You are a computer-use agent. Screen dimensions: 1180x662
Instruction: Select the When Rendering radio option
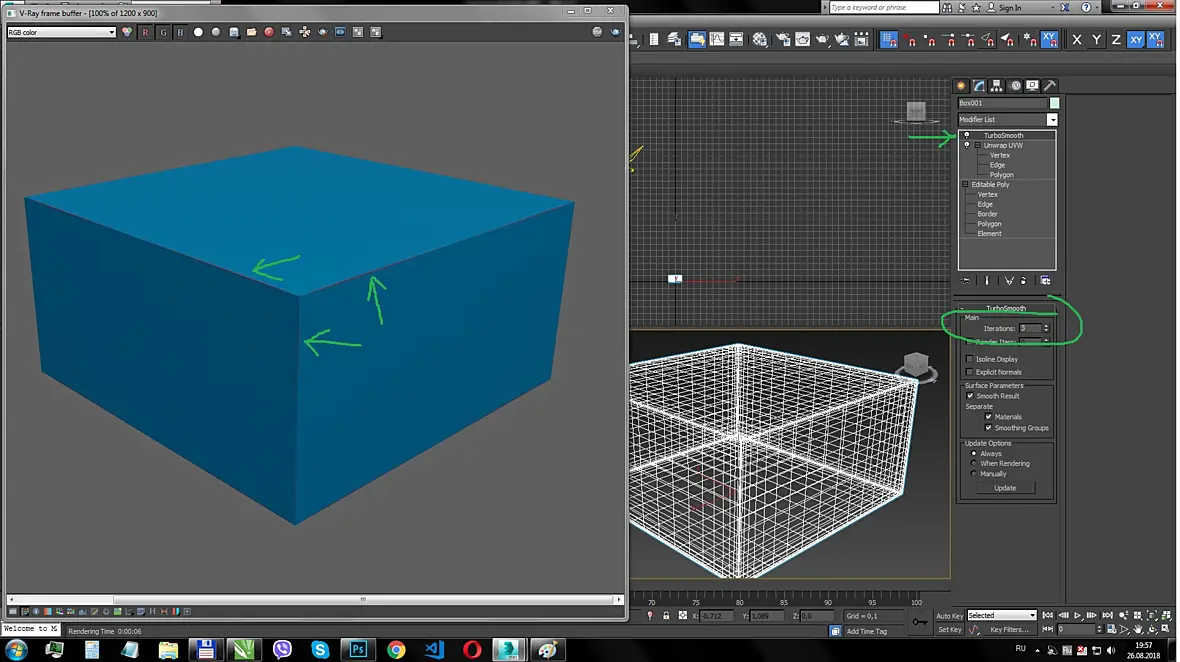tap(974, 463)
